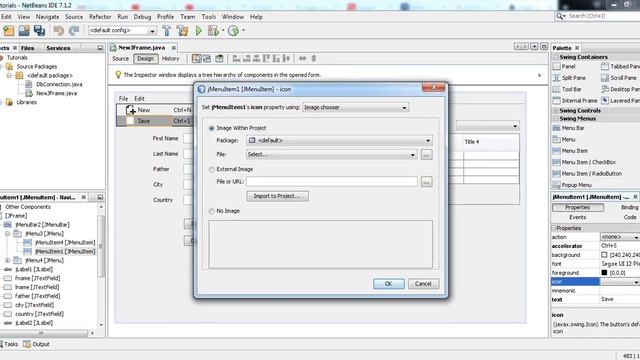Toggle the Design view button
The height and width of the screenshot is (360, 640).
(x=145, y=59)
